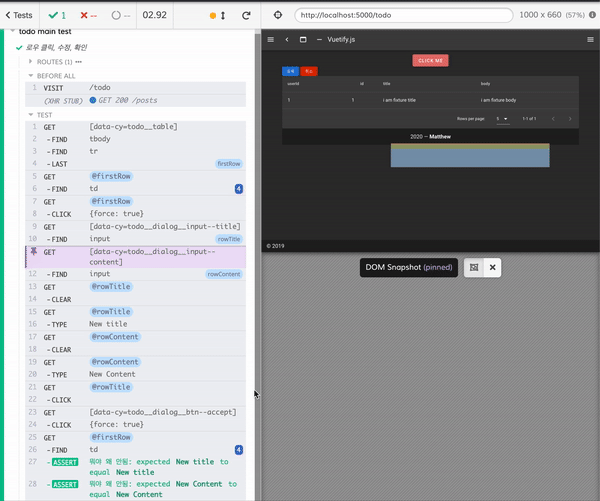This screenshot has height=501, width=600.
Task: Select the New Content ASSERT step 28
Action: coord(135,489)
